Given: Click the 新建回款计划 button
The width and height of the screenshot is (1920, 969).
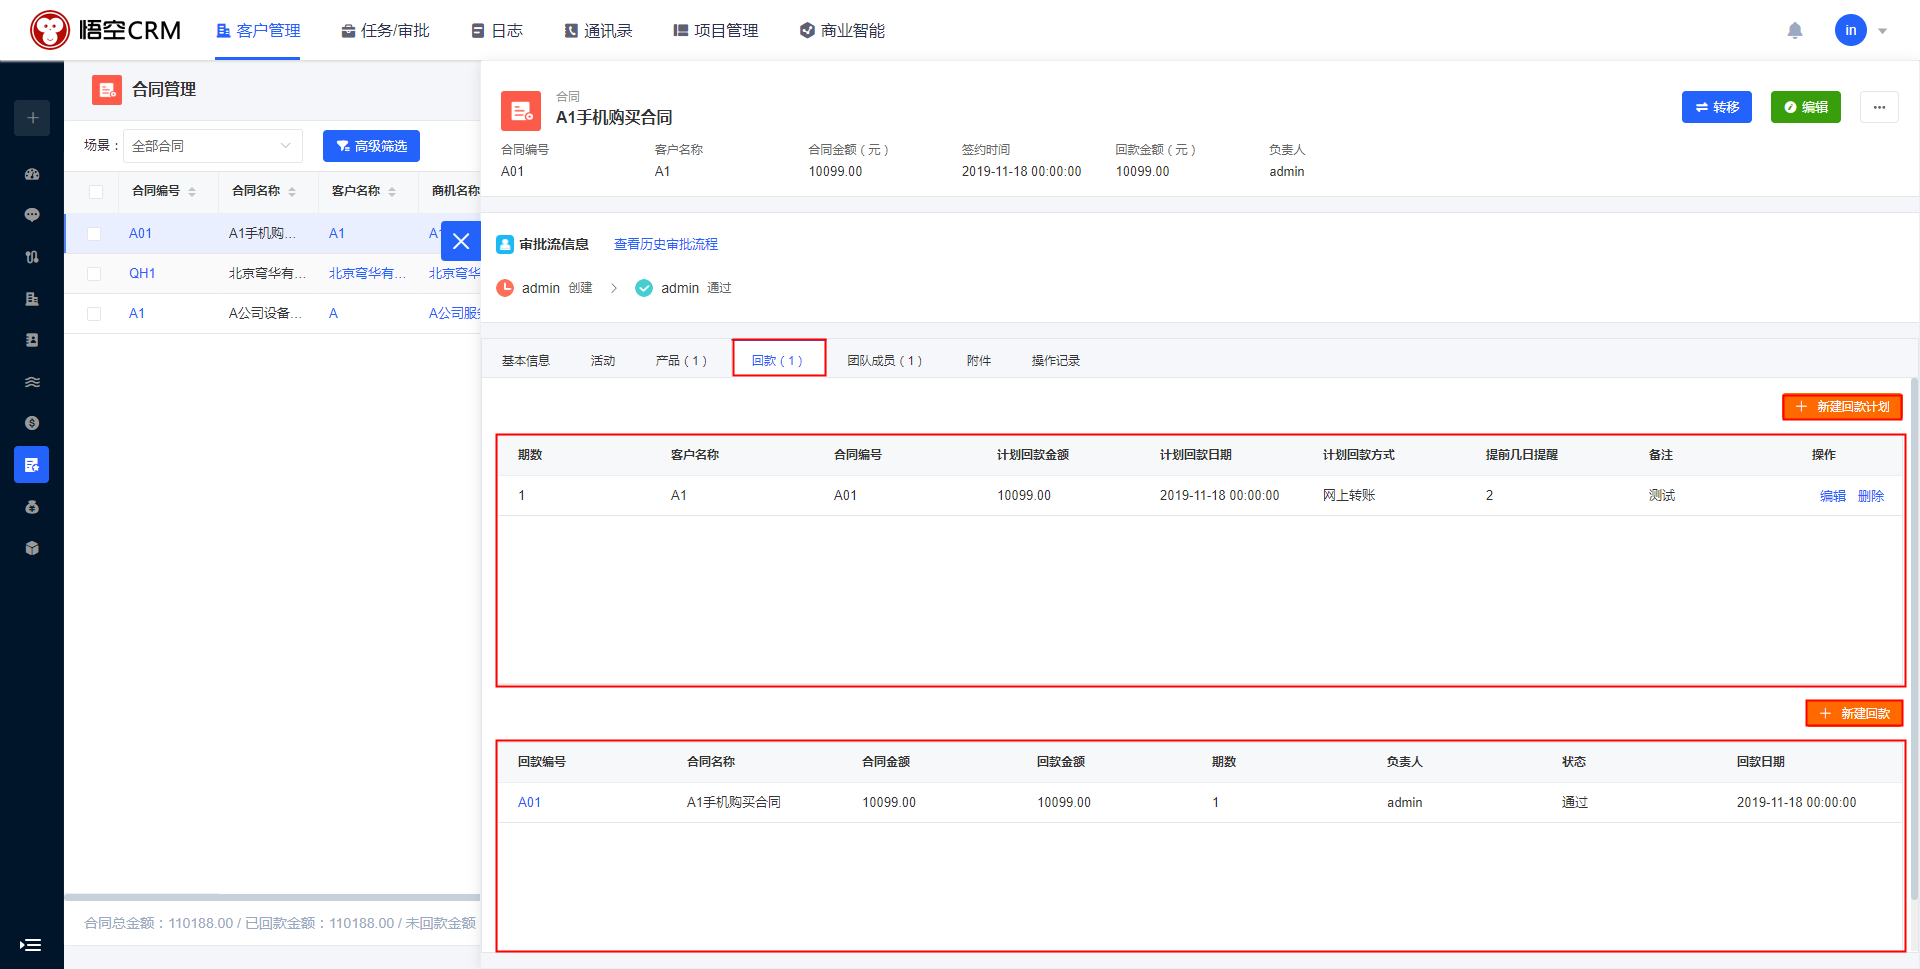Looking at the screenshot, I should pos(1842,407).
